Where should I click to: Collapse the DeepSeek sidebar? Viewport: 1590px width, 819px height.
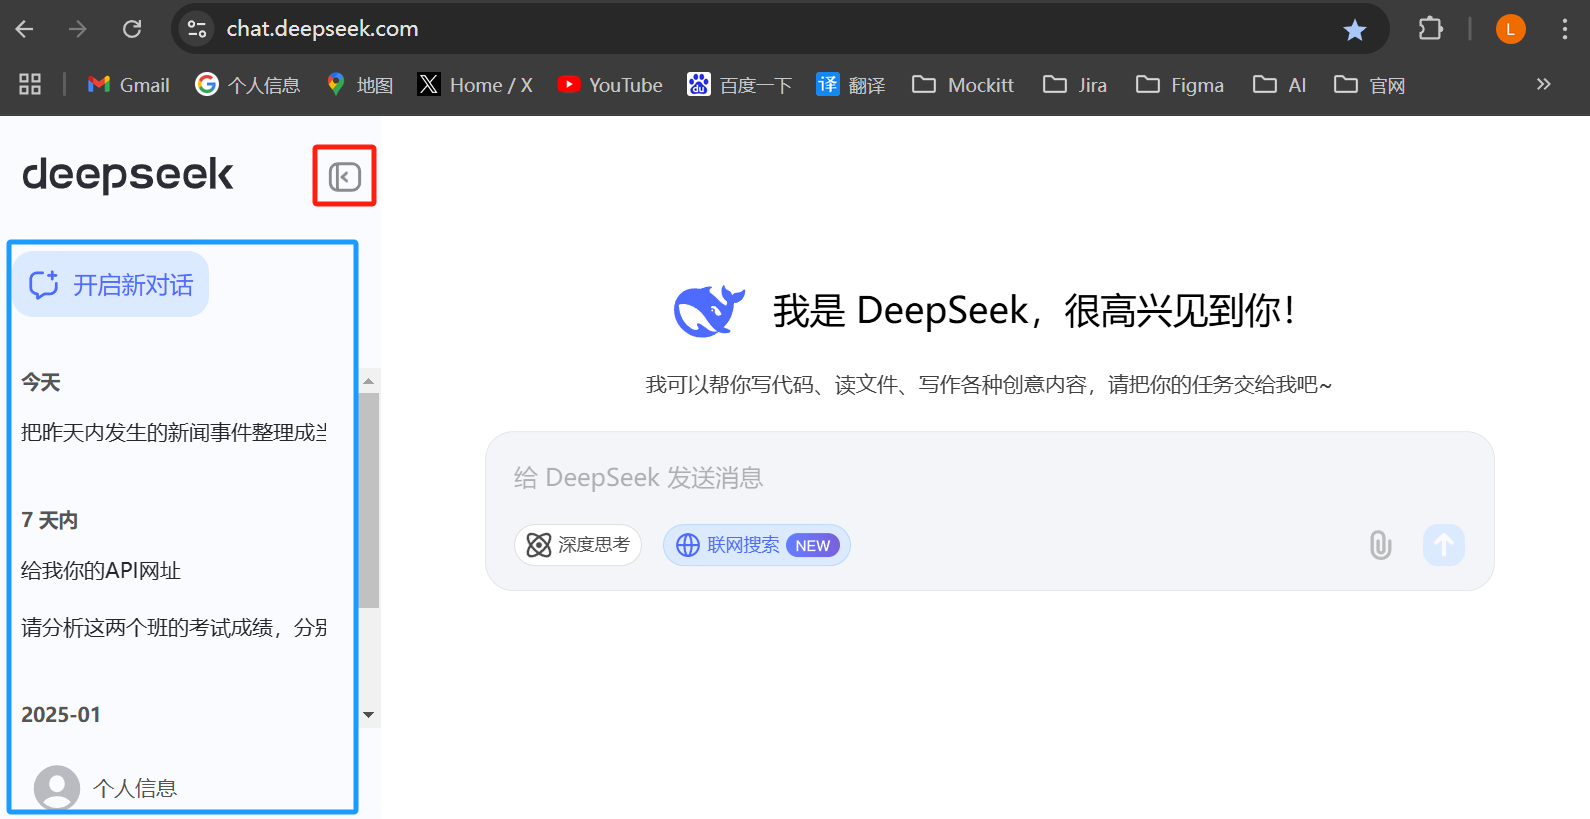click(x=345, y=177)
